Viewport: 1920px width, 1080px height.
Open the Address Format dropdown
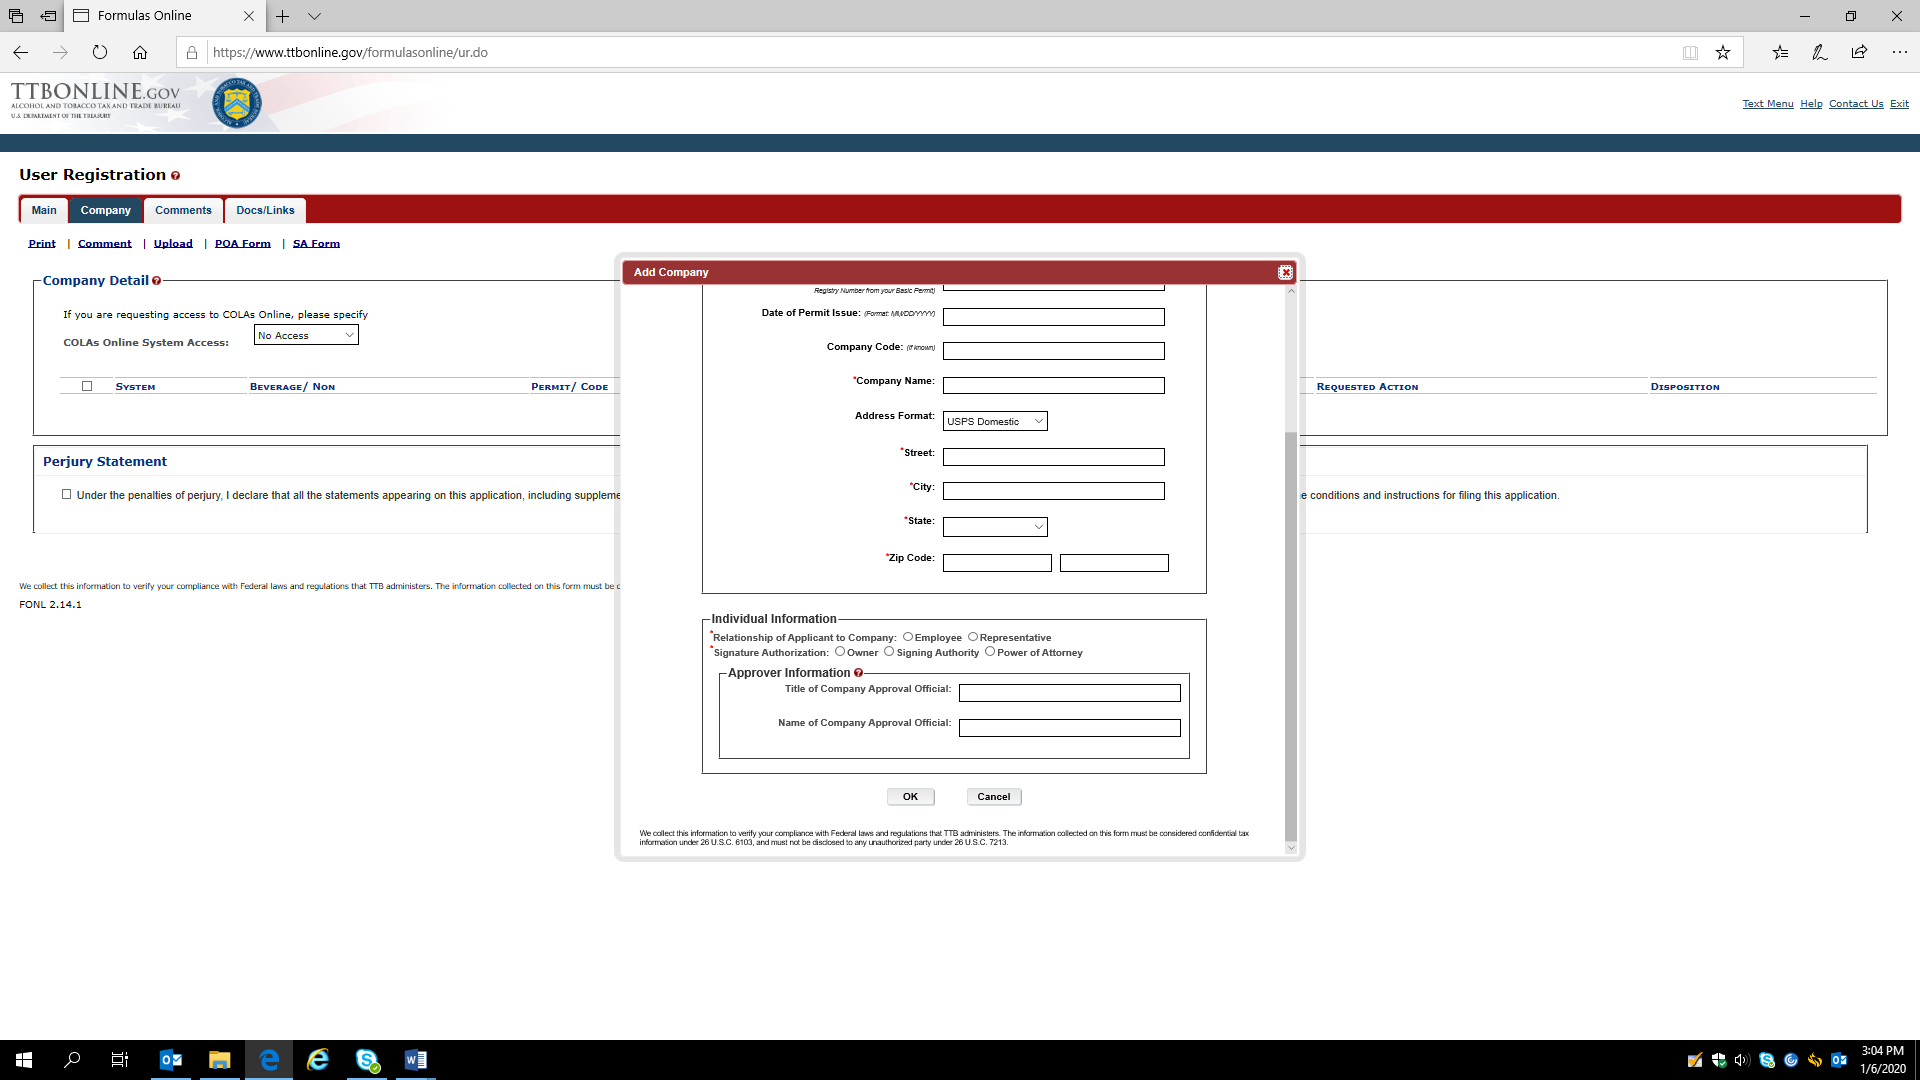point(994,421)
